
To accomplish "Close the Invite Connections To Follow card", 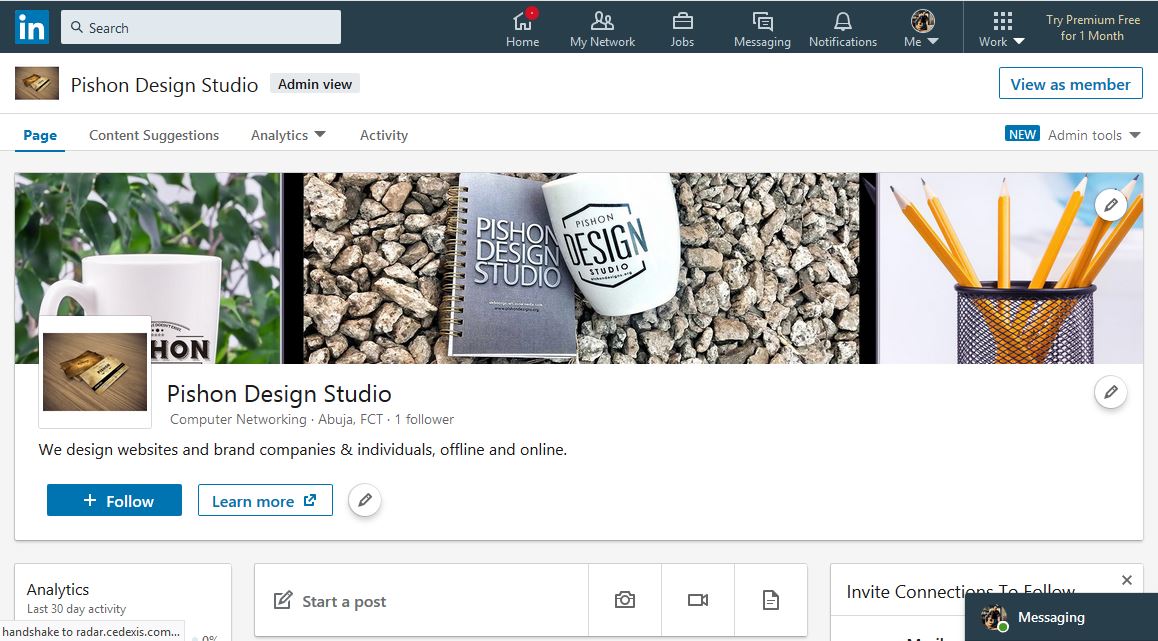I will point(1126,580).
